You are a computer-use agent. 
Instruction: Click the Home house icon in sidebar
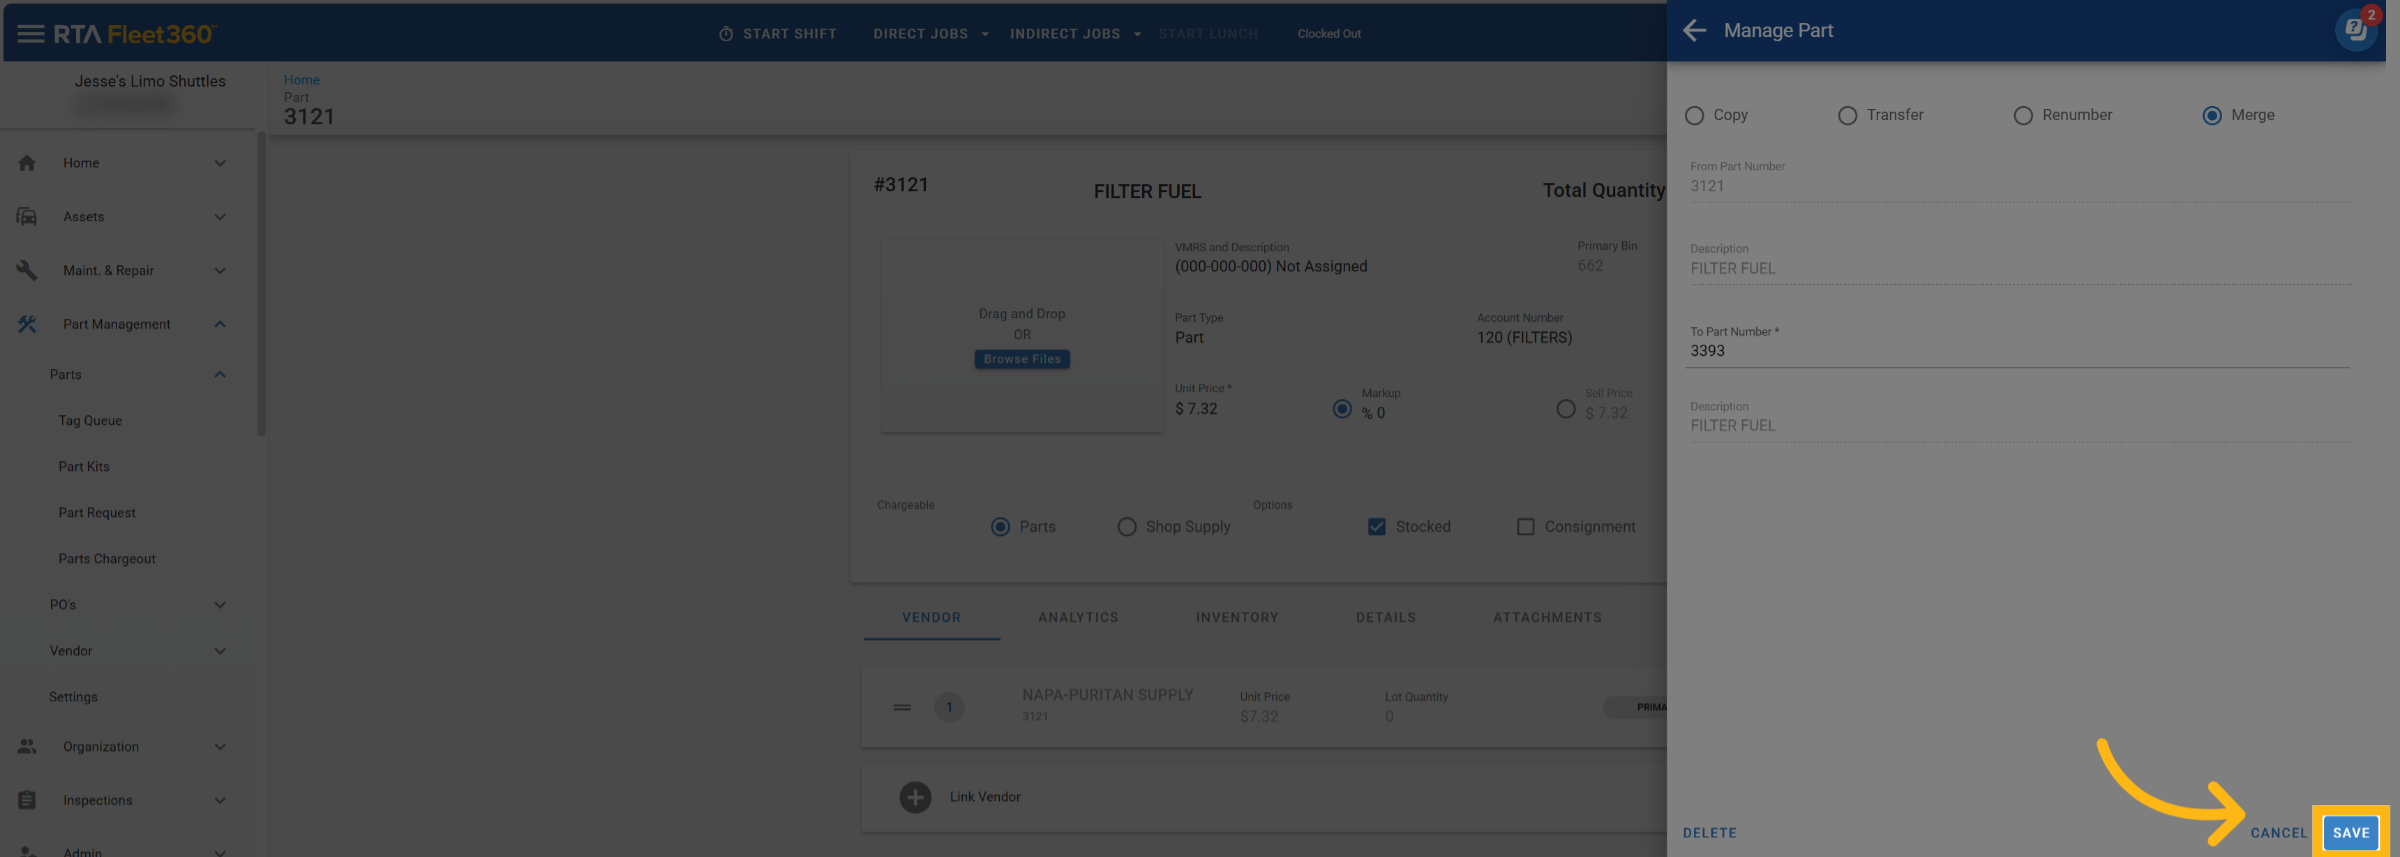pyautogui.click(x=27, y=163)
